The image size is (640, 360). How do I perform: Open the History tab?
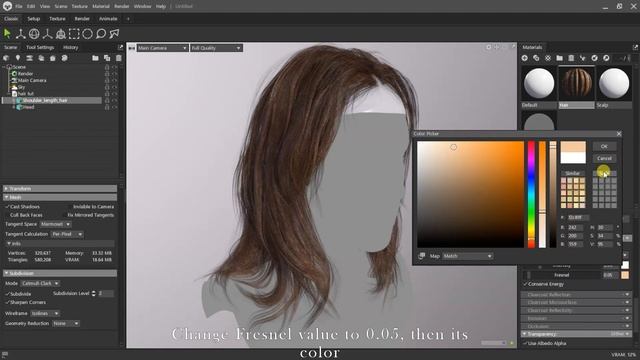pyautogui.click(x=71, y=47)
